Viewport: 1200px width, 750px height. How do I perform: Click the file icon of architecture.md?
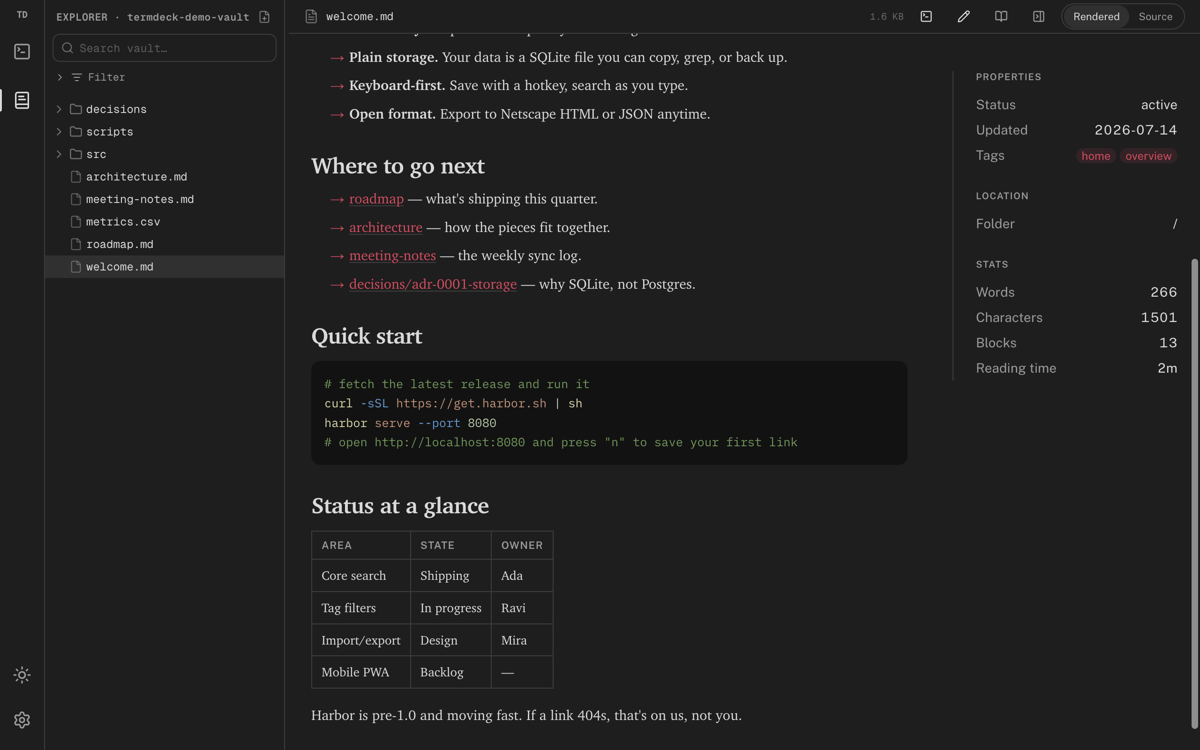tap(76, 177)
